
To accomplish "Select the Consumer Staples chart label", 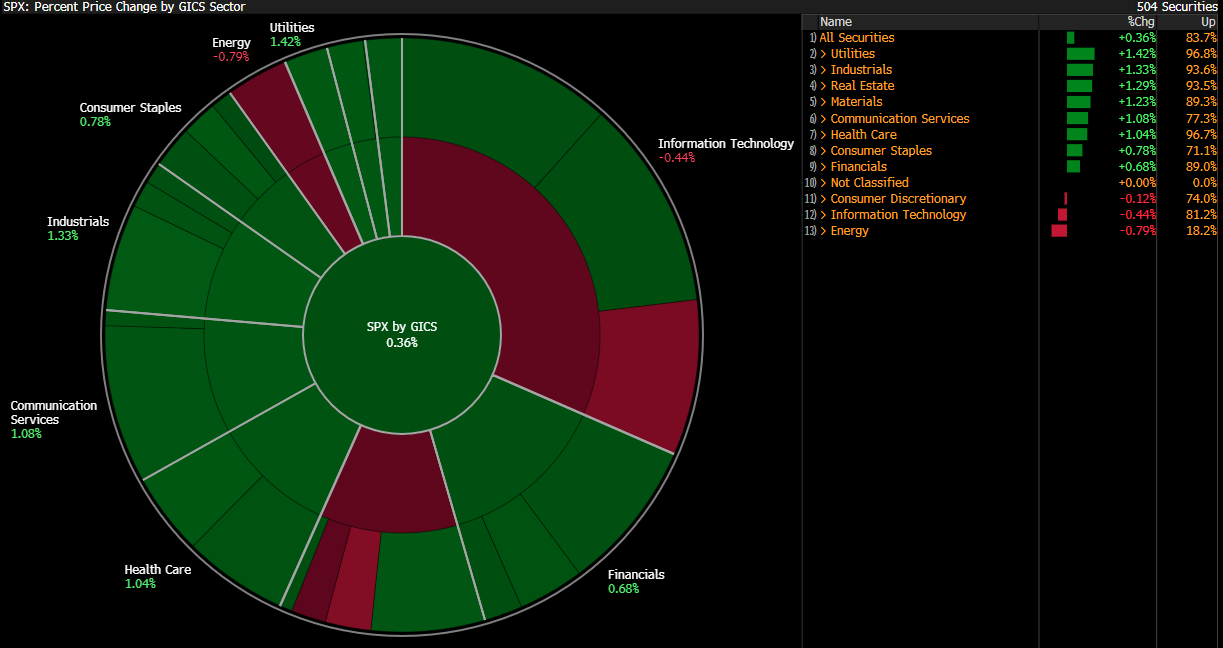I will 130,108.
